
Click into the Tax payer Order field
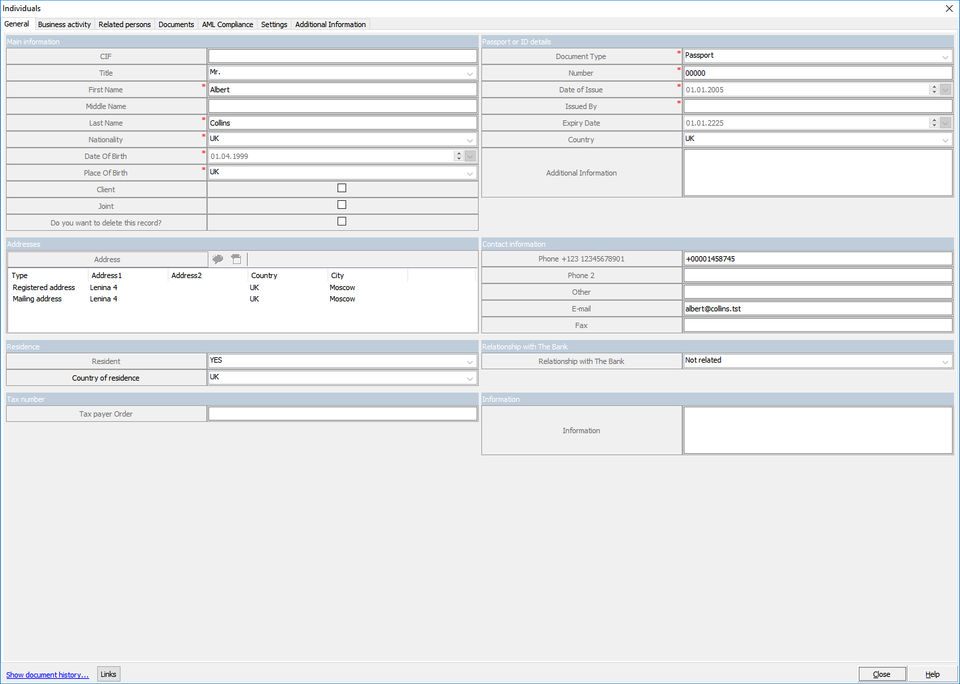(342, 414)
